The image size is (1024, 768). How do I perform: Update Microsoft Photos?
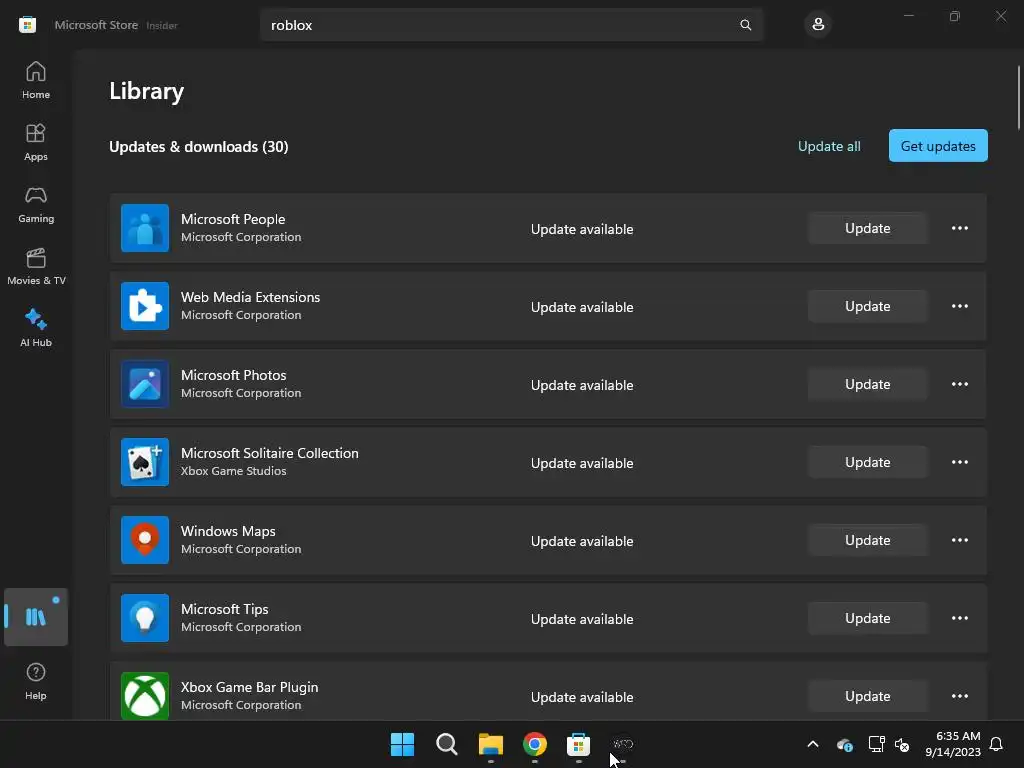pos(867,384)
